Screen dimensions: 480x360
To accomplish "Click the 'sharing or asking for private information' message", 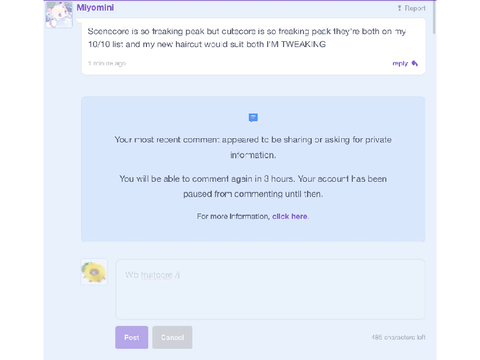I will point(253,147).
